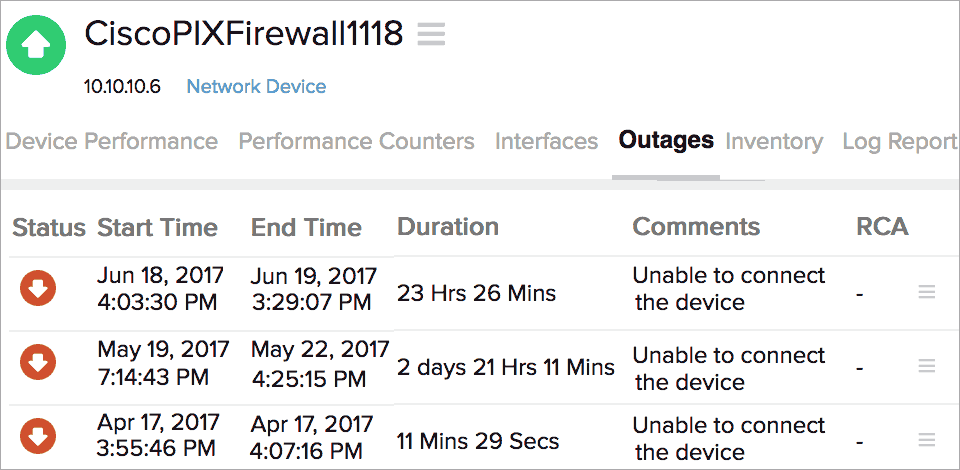Open row menu for the Jun 18 outage
This screenshot has height=470, width=960.
pyautogui.click(x=927, y=292)
